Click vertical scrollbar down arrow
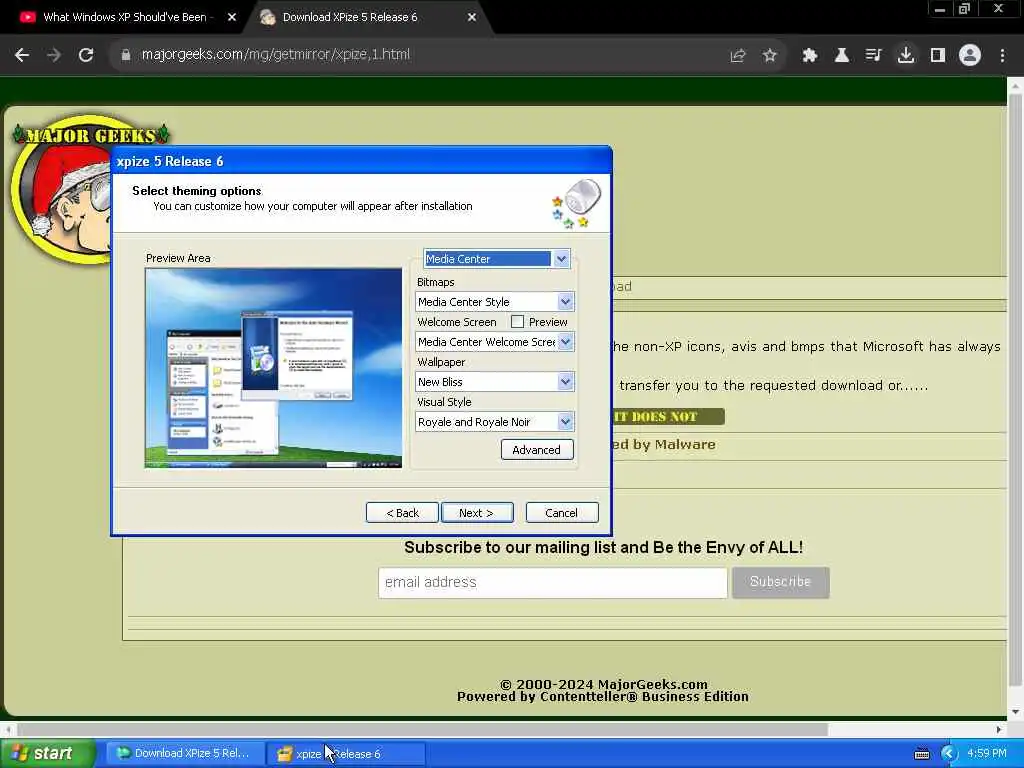Viewport: 1024px width, 768px height. 1015,711
